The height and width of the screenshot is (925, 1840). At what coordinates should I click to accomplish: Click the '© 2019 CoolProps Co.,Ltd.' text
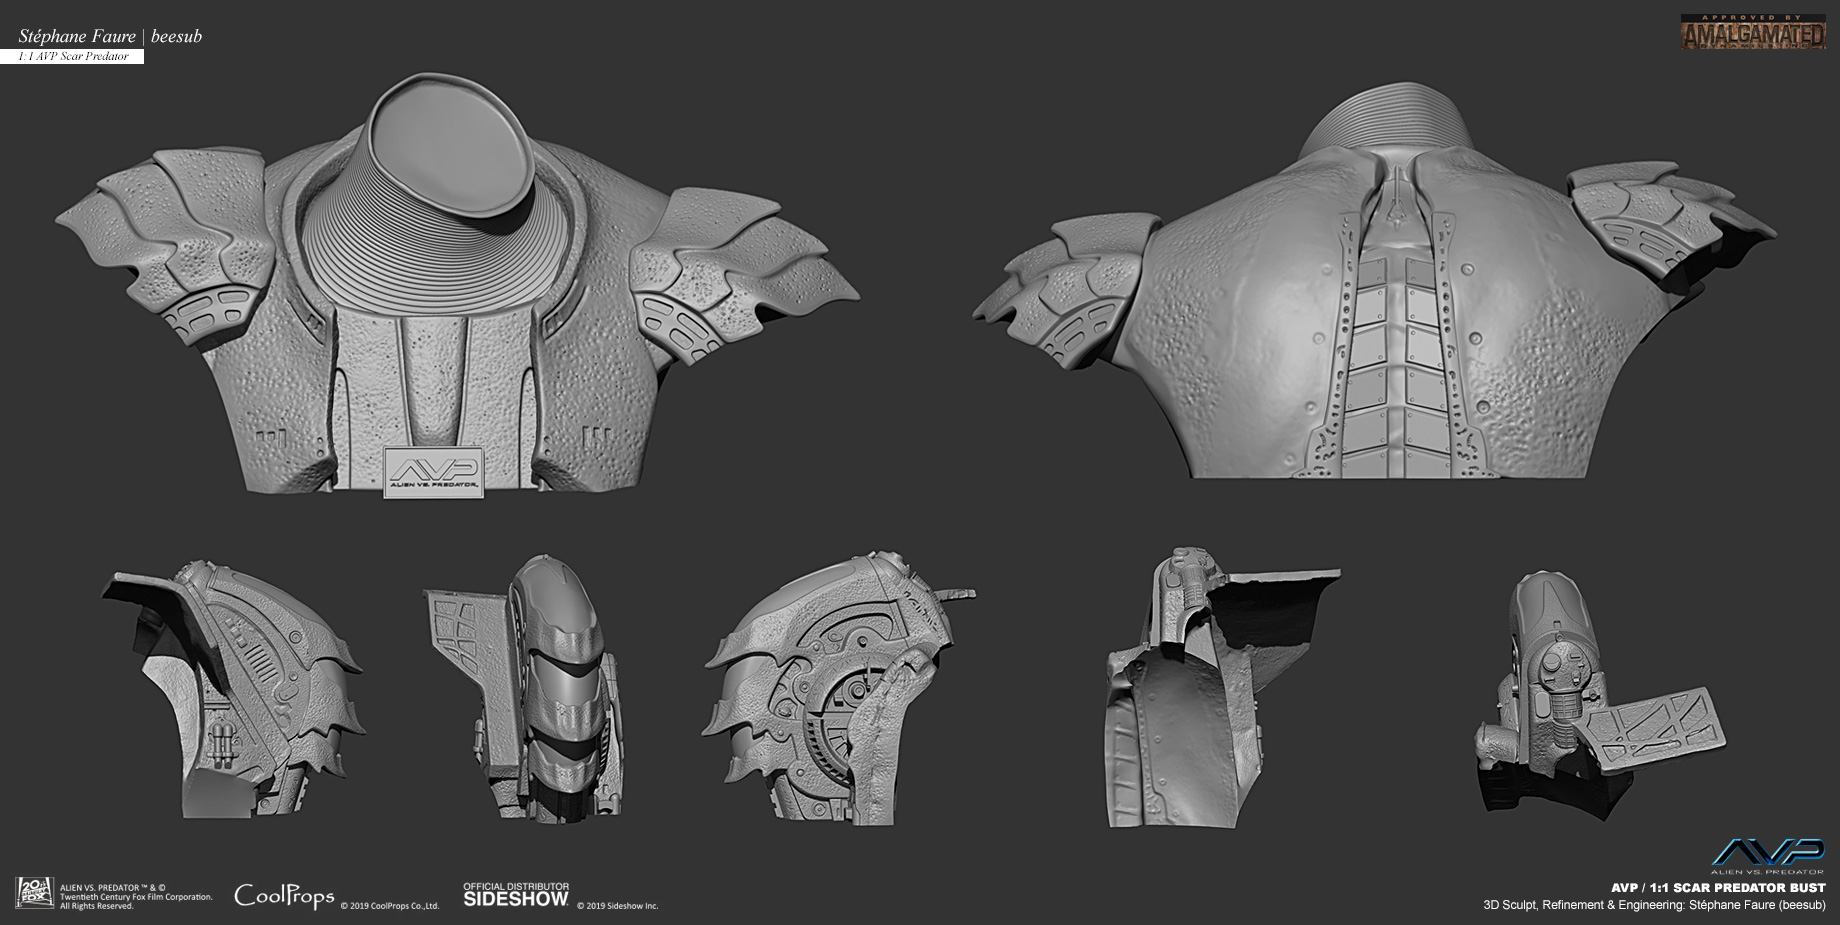click(x=390, y=906)
